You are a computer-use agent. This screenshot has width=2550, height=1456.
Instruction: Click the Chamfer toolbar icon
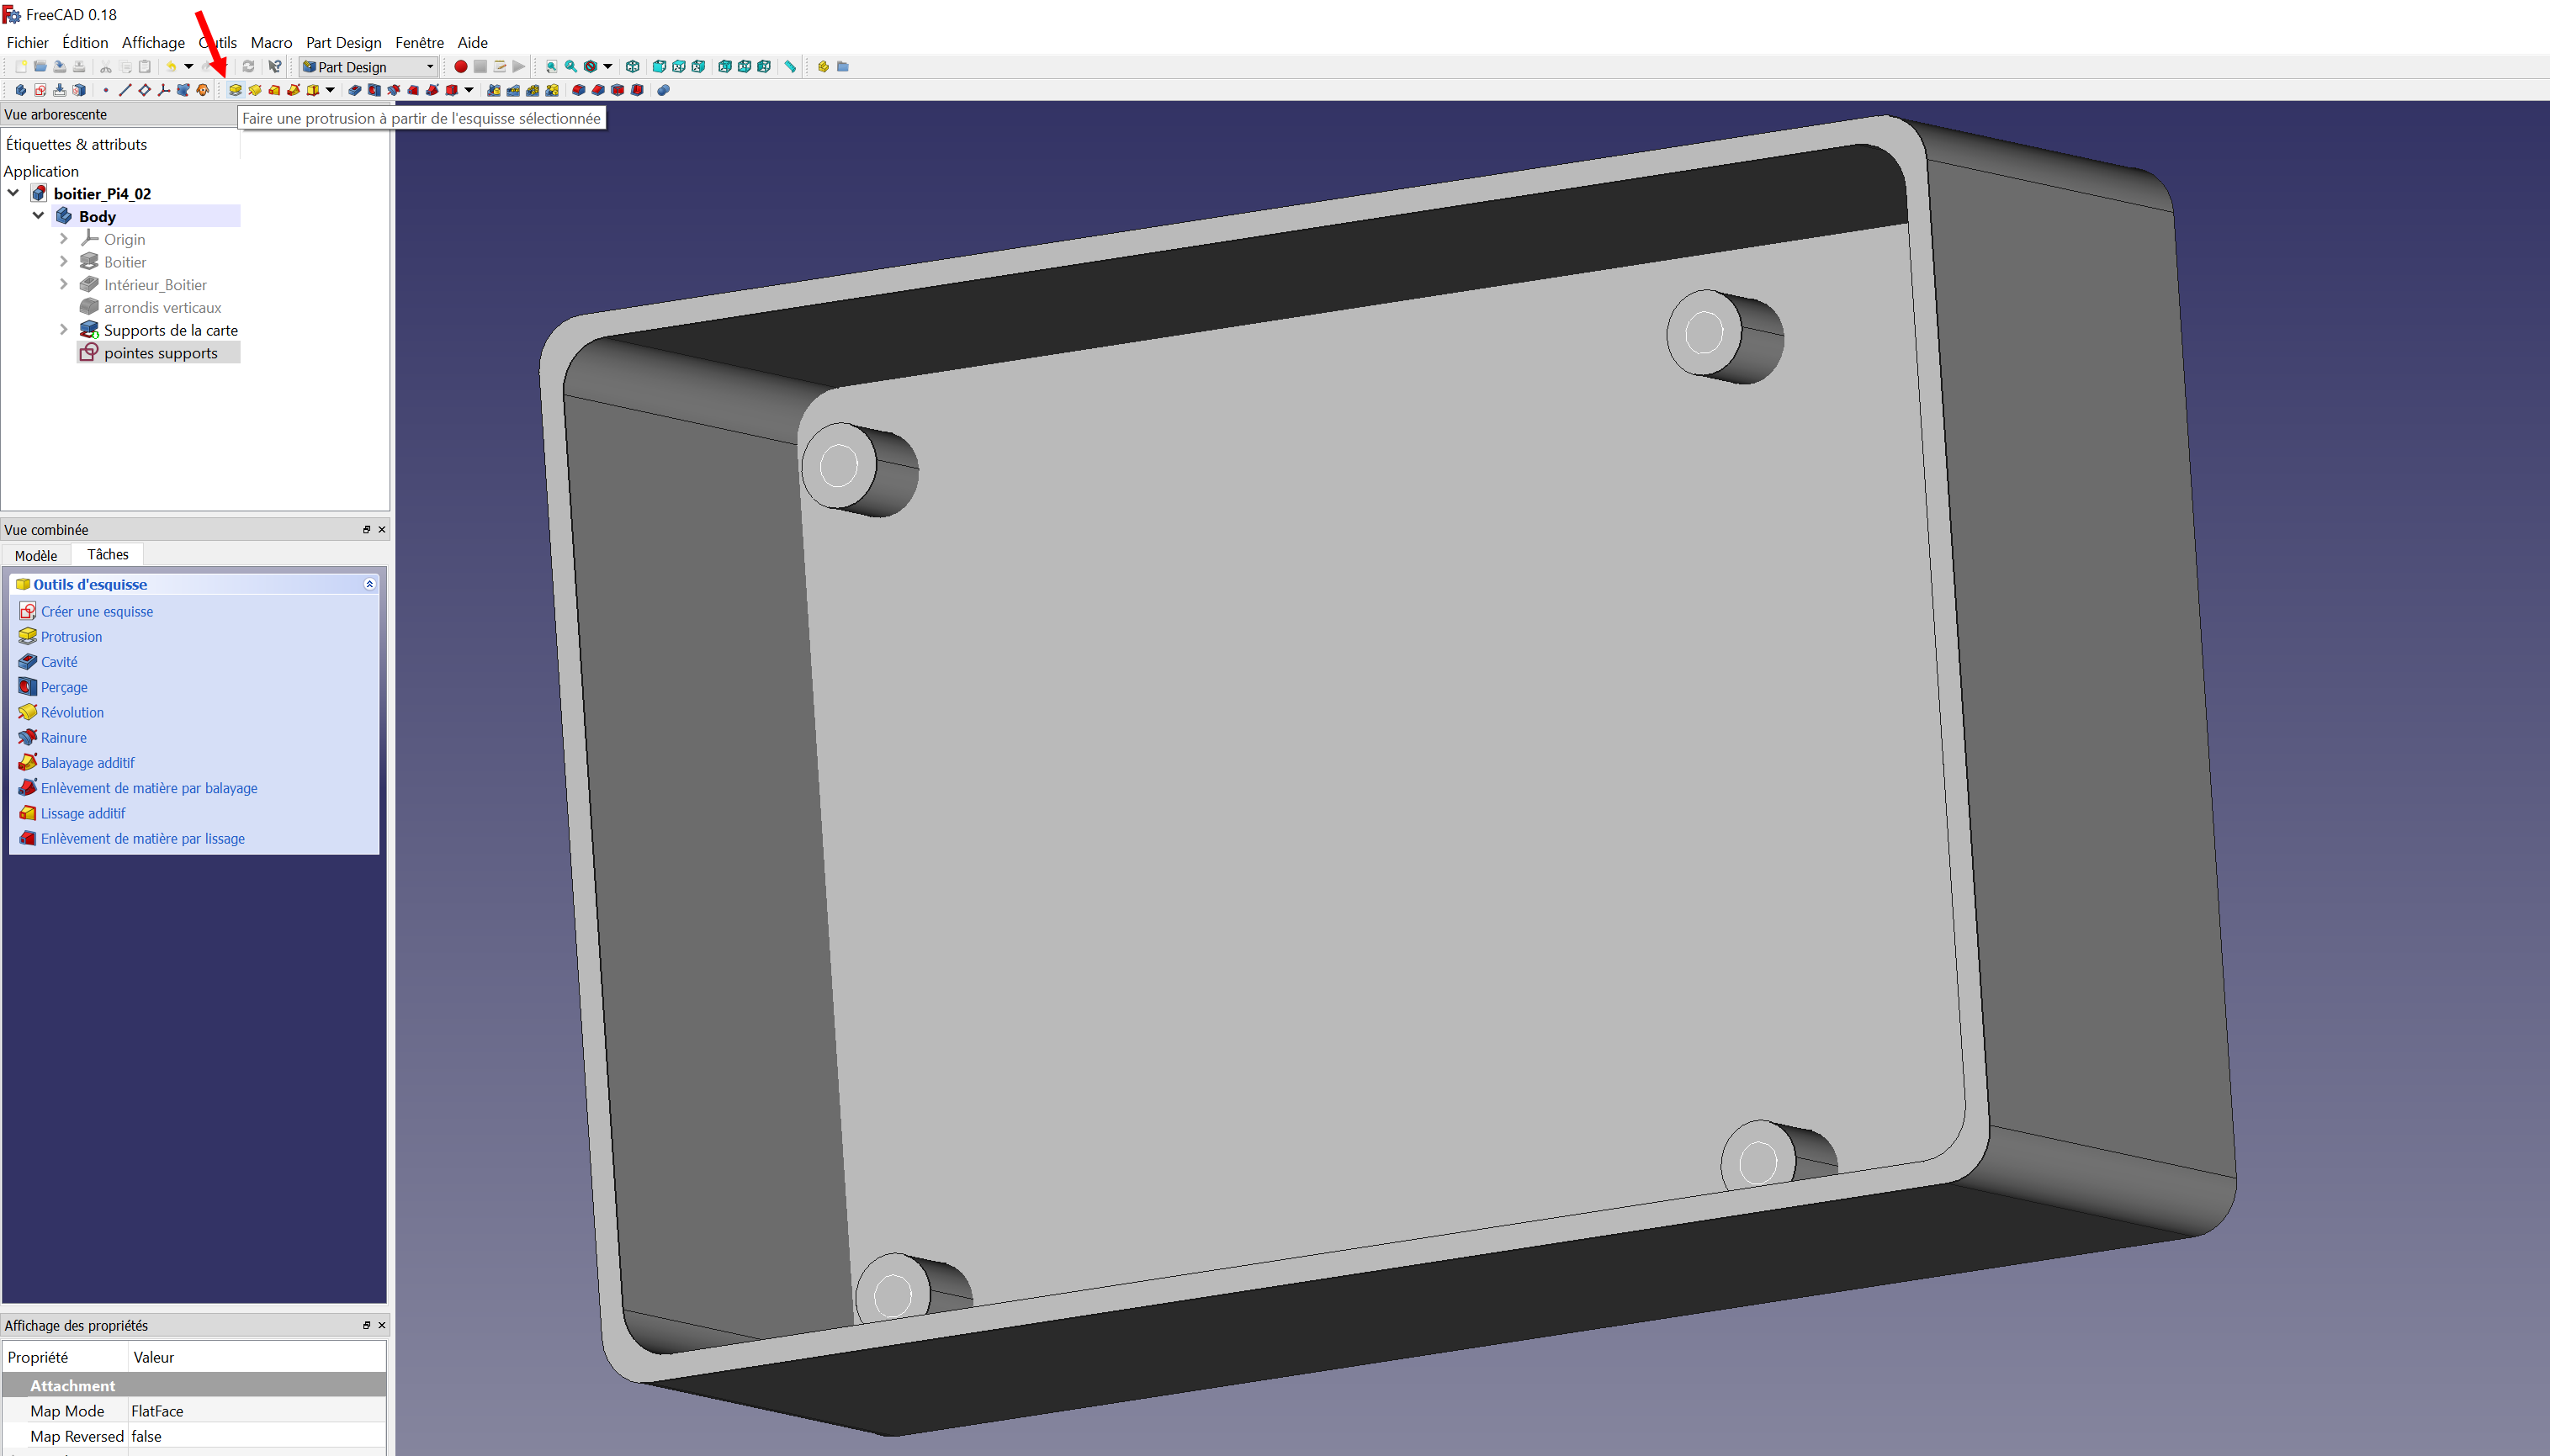tap(598, 90)
